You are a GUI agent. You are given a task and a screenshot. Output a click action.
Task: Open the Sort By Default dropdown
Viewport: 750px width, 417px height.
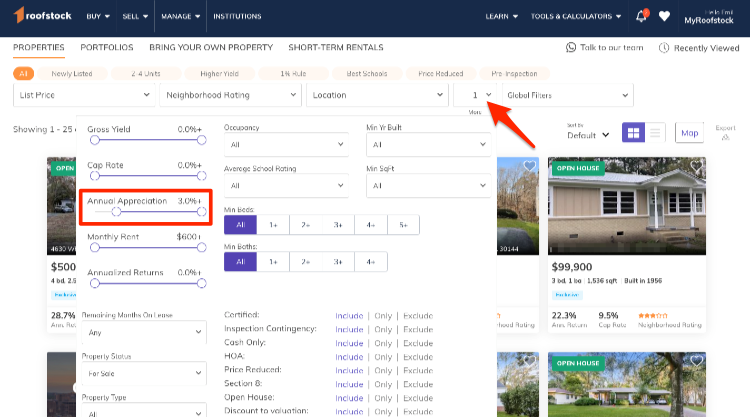[588, 135]
